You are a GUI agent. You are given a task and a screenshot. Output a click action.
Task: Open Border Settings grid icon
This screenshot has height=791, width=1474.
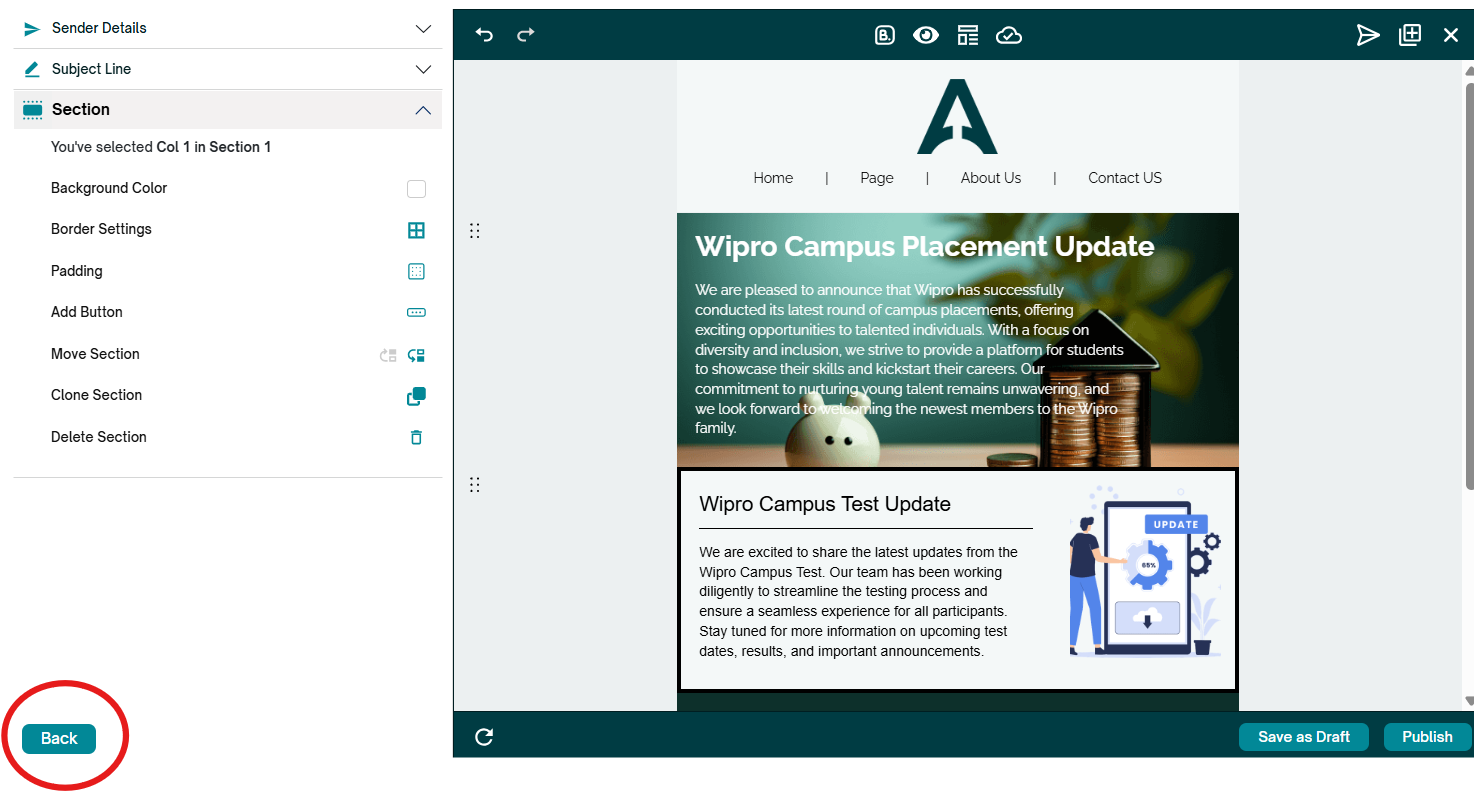[x=416, y=230]
